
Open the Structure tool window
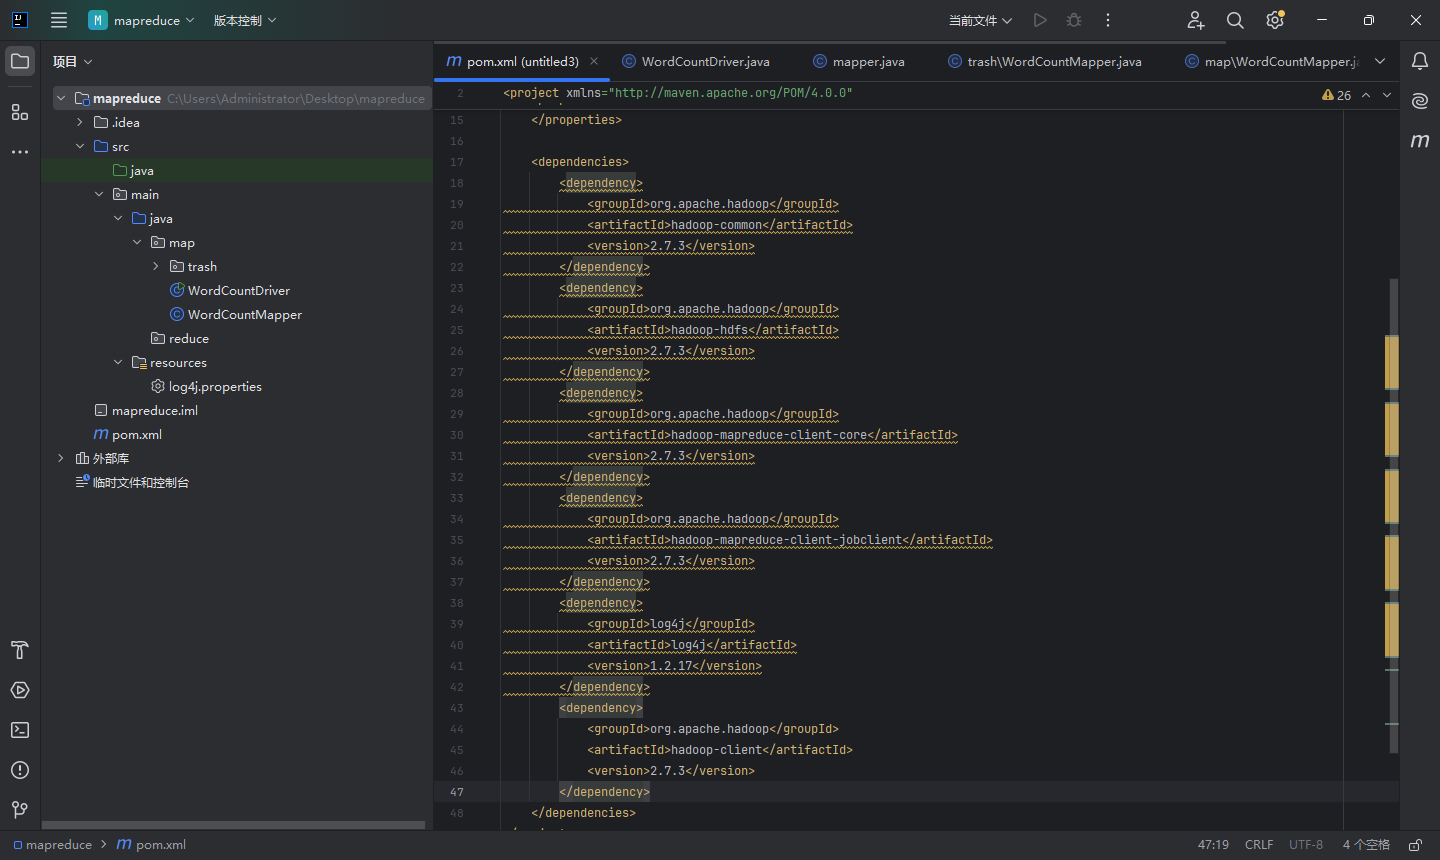pyautogui.click(x=20, y=112)
